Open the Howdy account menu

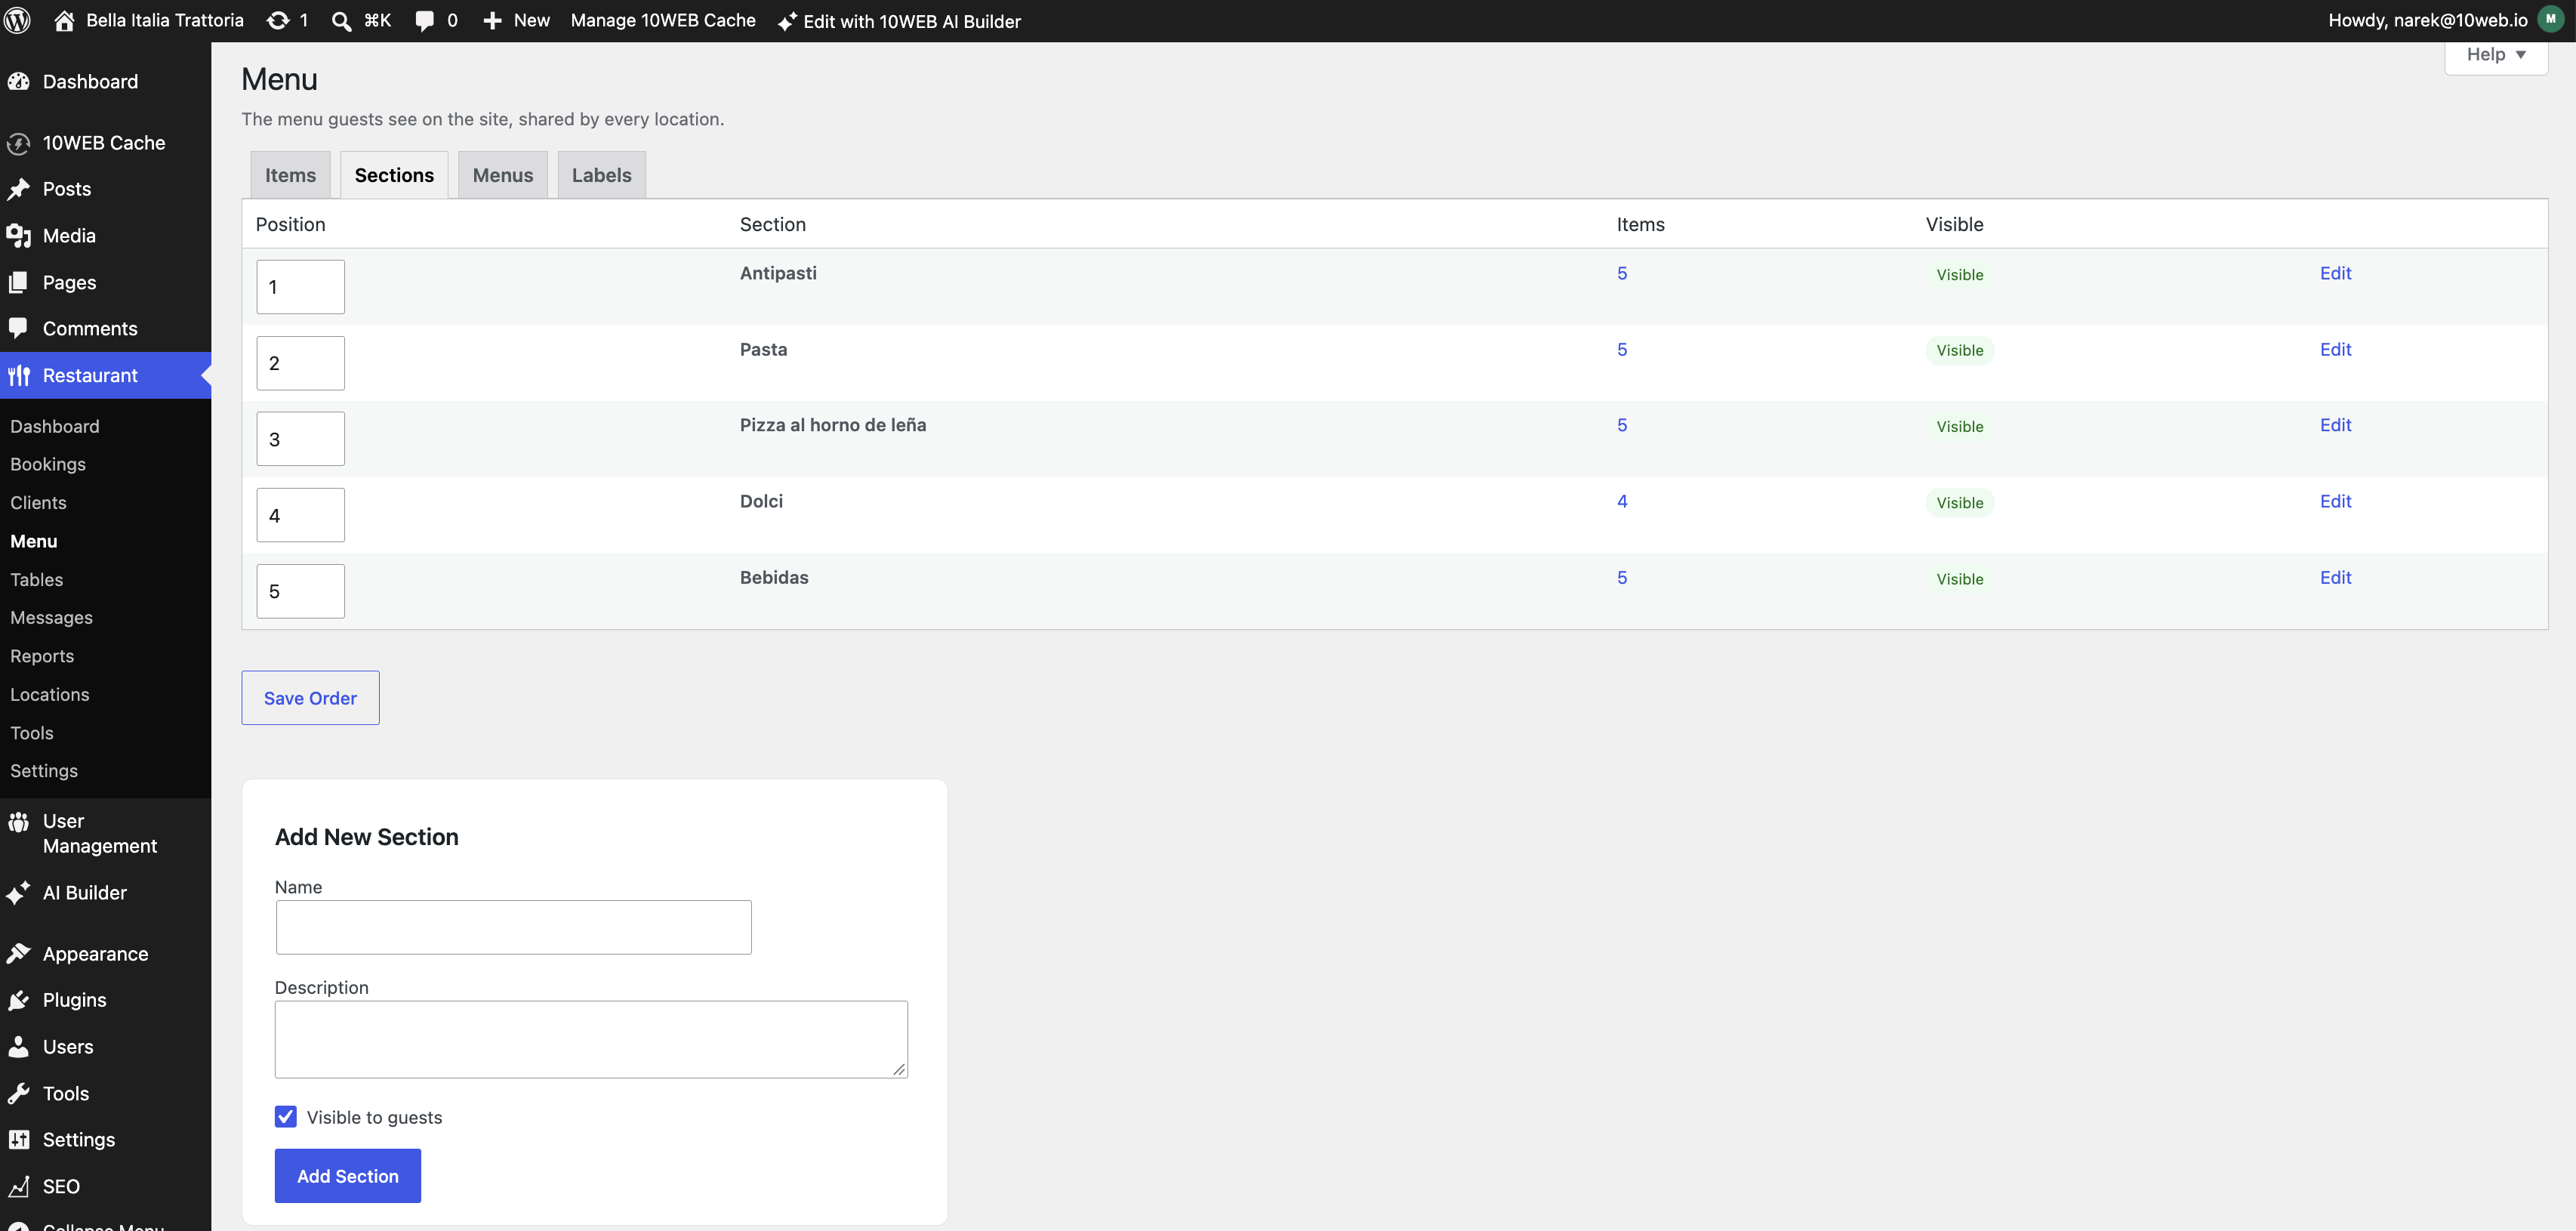tap(2428, 20)
